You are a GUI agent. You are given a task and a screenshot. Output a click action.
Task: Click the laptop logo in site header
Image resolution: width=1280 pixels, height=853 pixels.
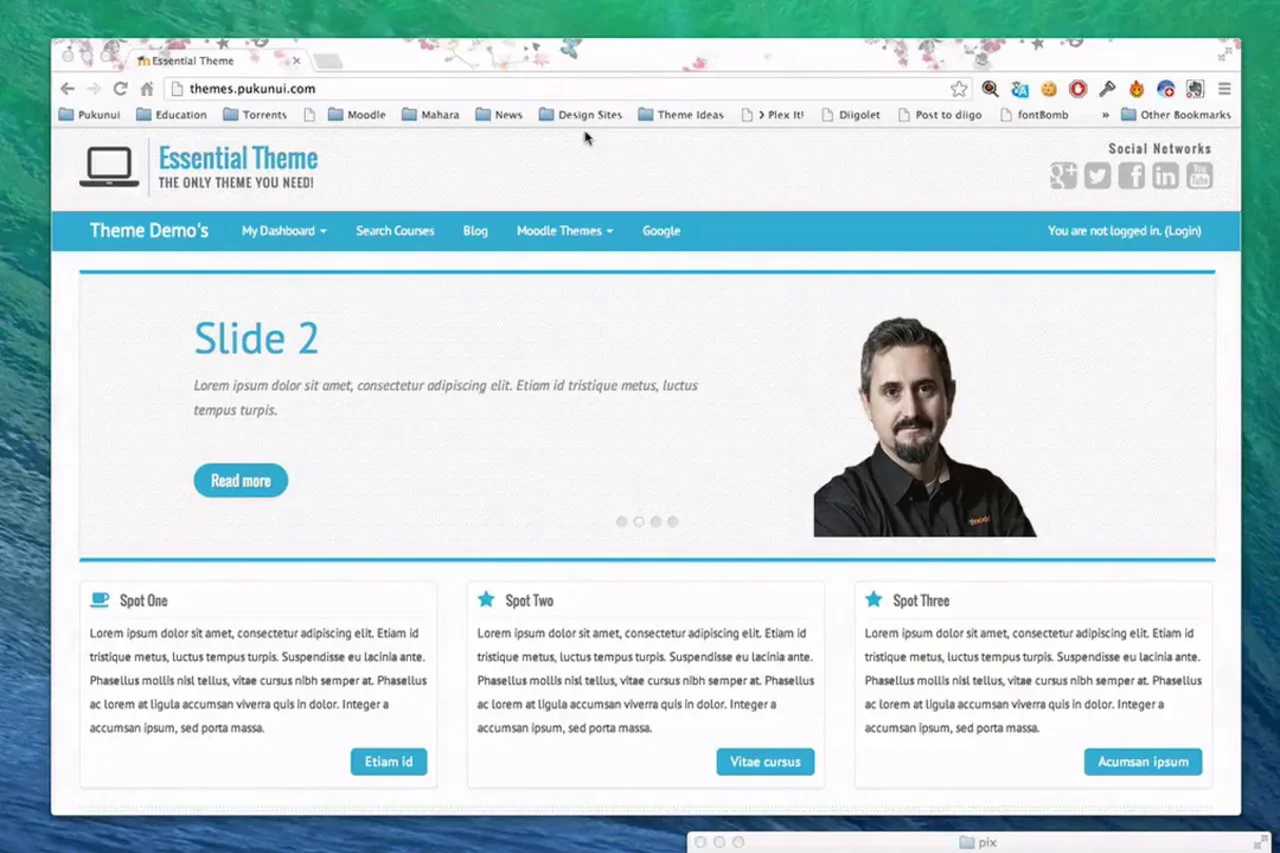point(109,167)
